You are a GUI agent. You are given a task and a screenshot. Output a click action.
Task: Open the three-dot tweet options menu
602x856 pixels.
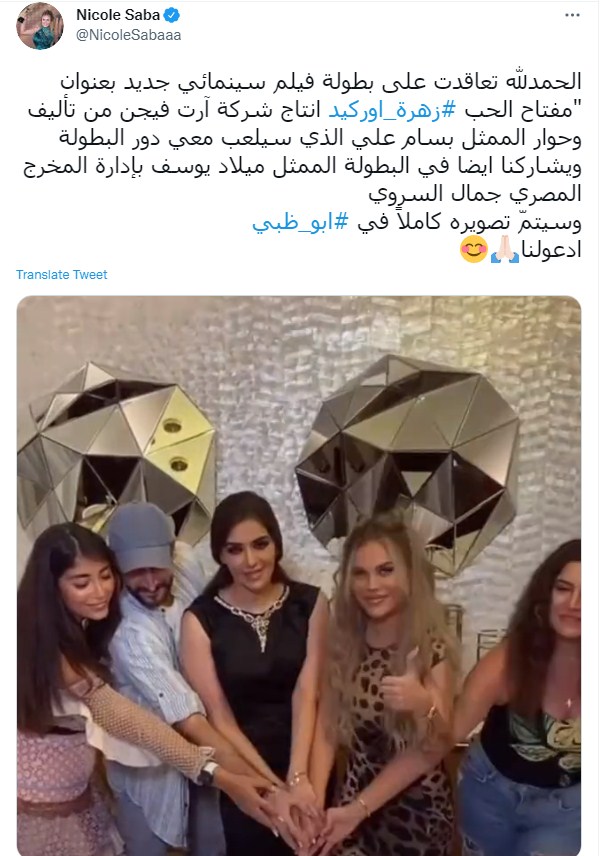[572, 15]
